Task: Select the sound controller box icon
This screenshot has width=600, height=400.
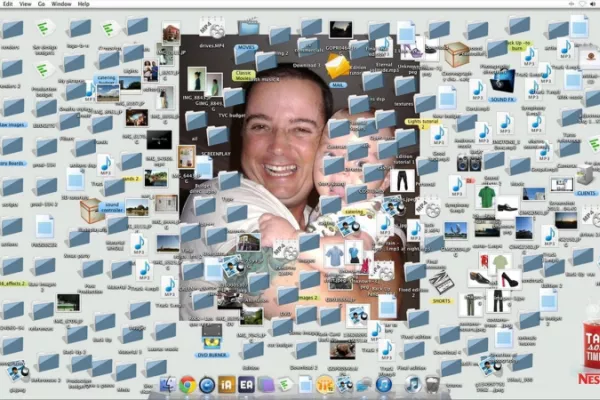Action: coord(93,210)
